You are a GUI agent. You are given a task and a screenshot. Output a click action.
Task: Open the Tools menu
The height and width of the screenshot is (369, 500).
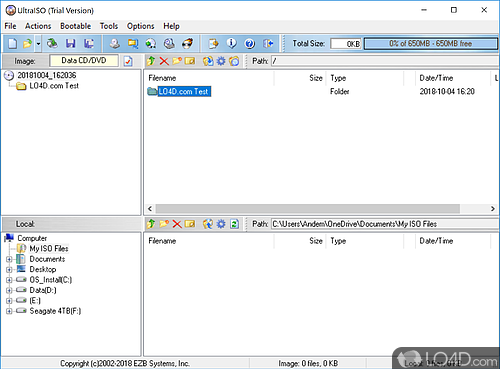pyautogui.click(x=109, y=26)
